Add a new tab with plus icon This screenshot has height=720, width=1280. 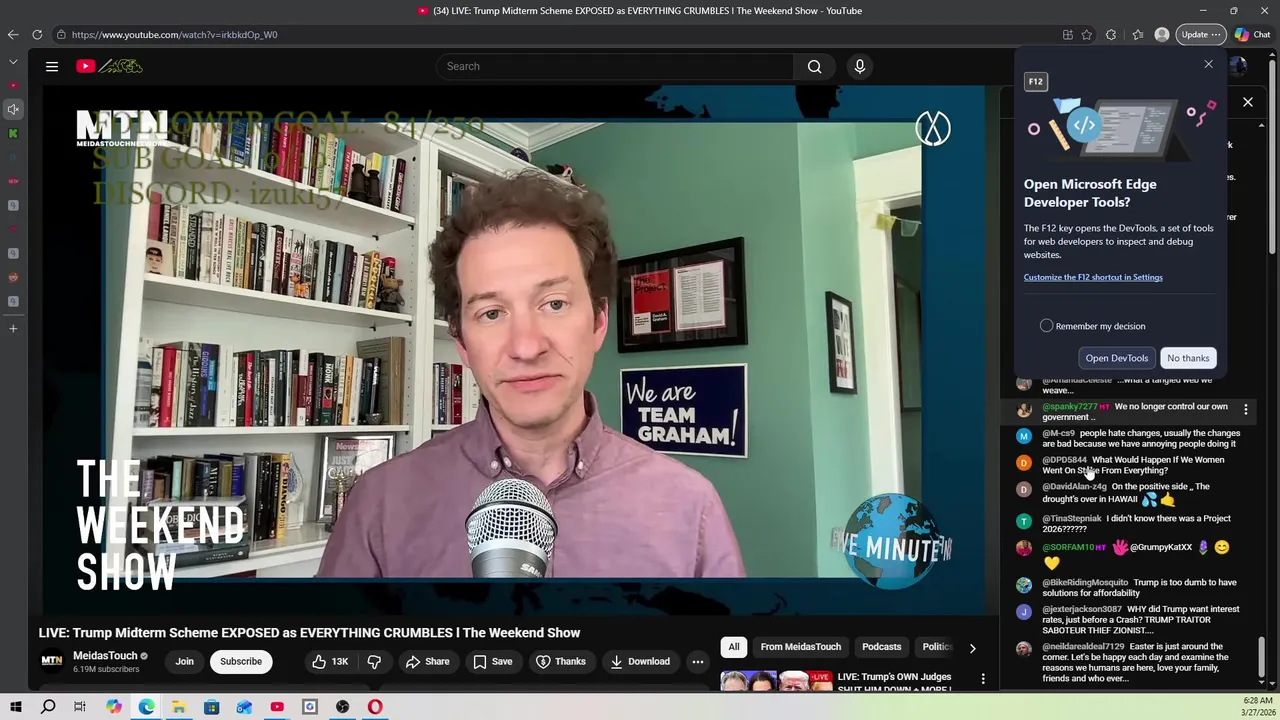13,328
